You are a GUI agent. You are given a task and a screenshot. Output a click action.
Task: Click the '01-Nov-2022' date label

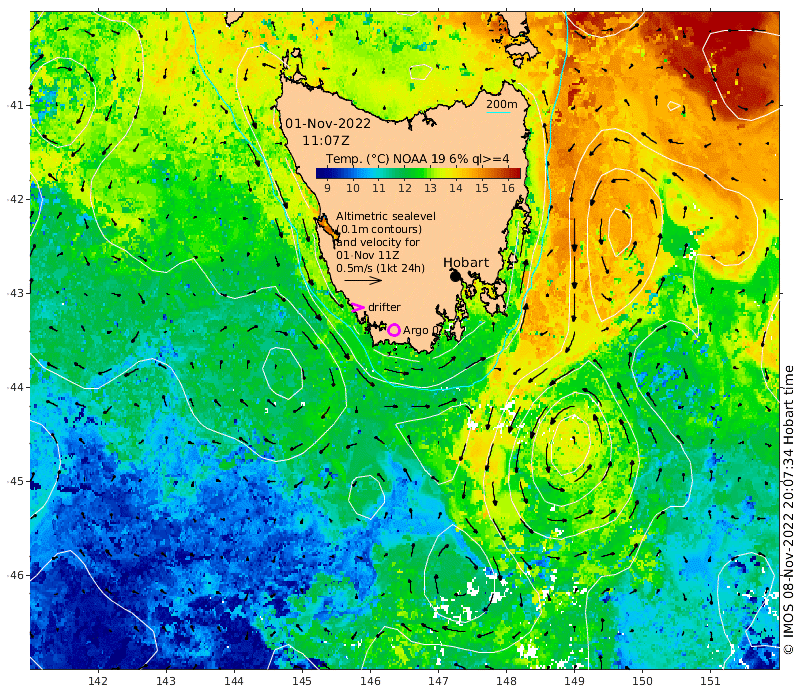pos(328,123)
